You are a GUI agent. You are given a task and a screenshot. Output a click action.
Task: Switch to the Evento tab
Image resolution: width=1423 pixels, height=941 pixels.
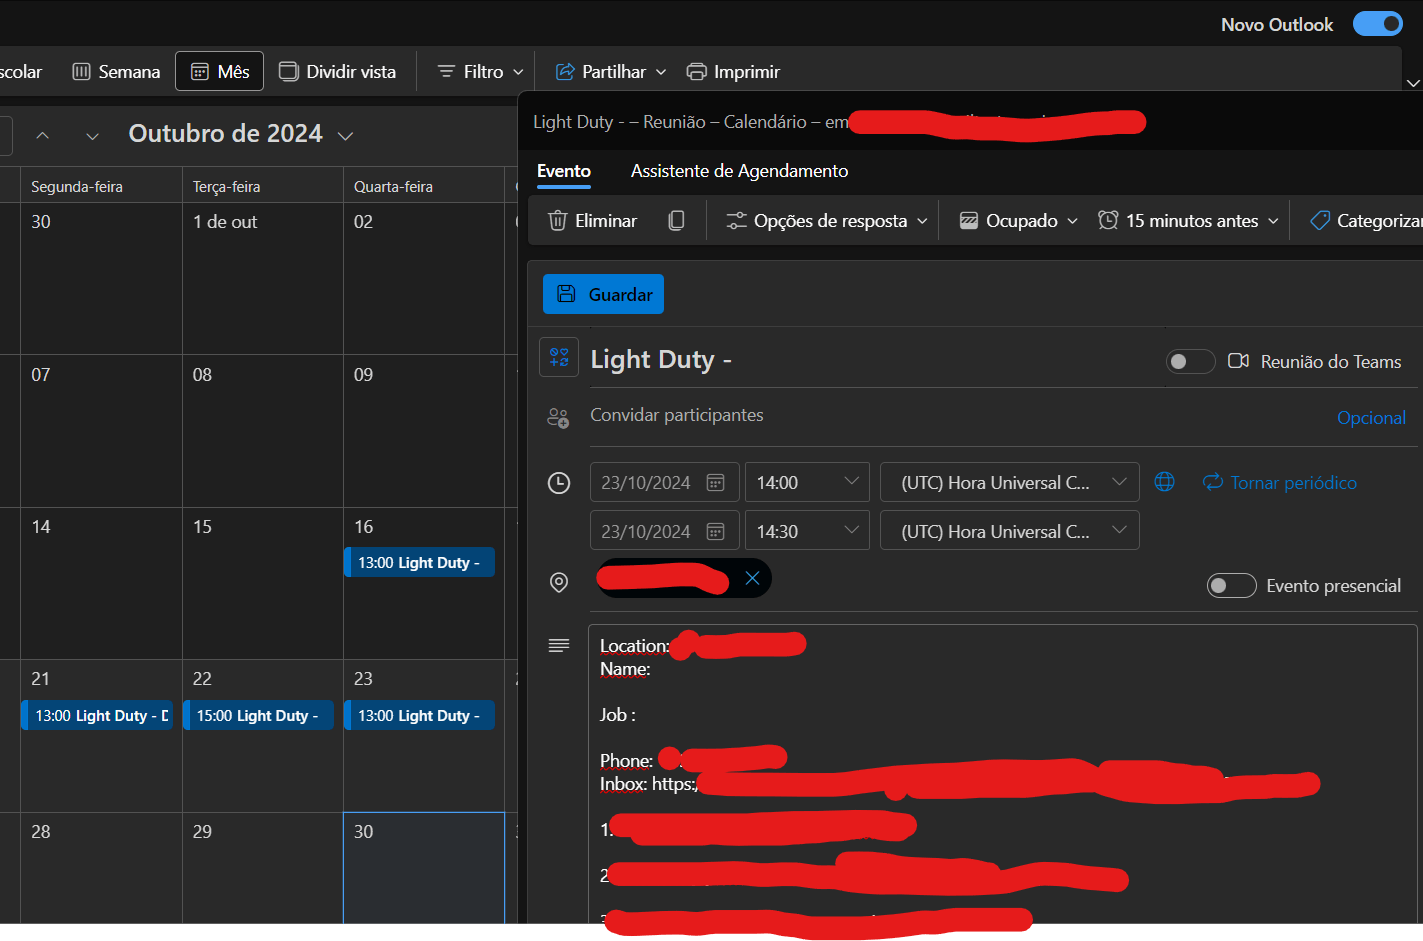pyautogui.click(x=564, y=171)
